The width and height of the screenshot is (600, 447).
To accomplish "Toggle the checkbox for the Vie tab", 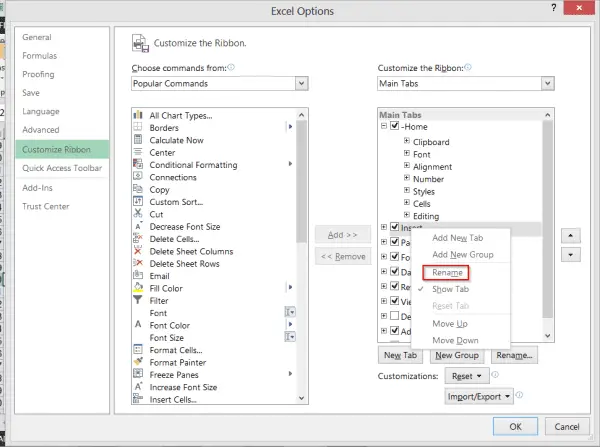I will pos(395,301).
